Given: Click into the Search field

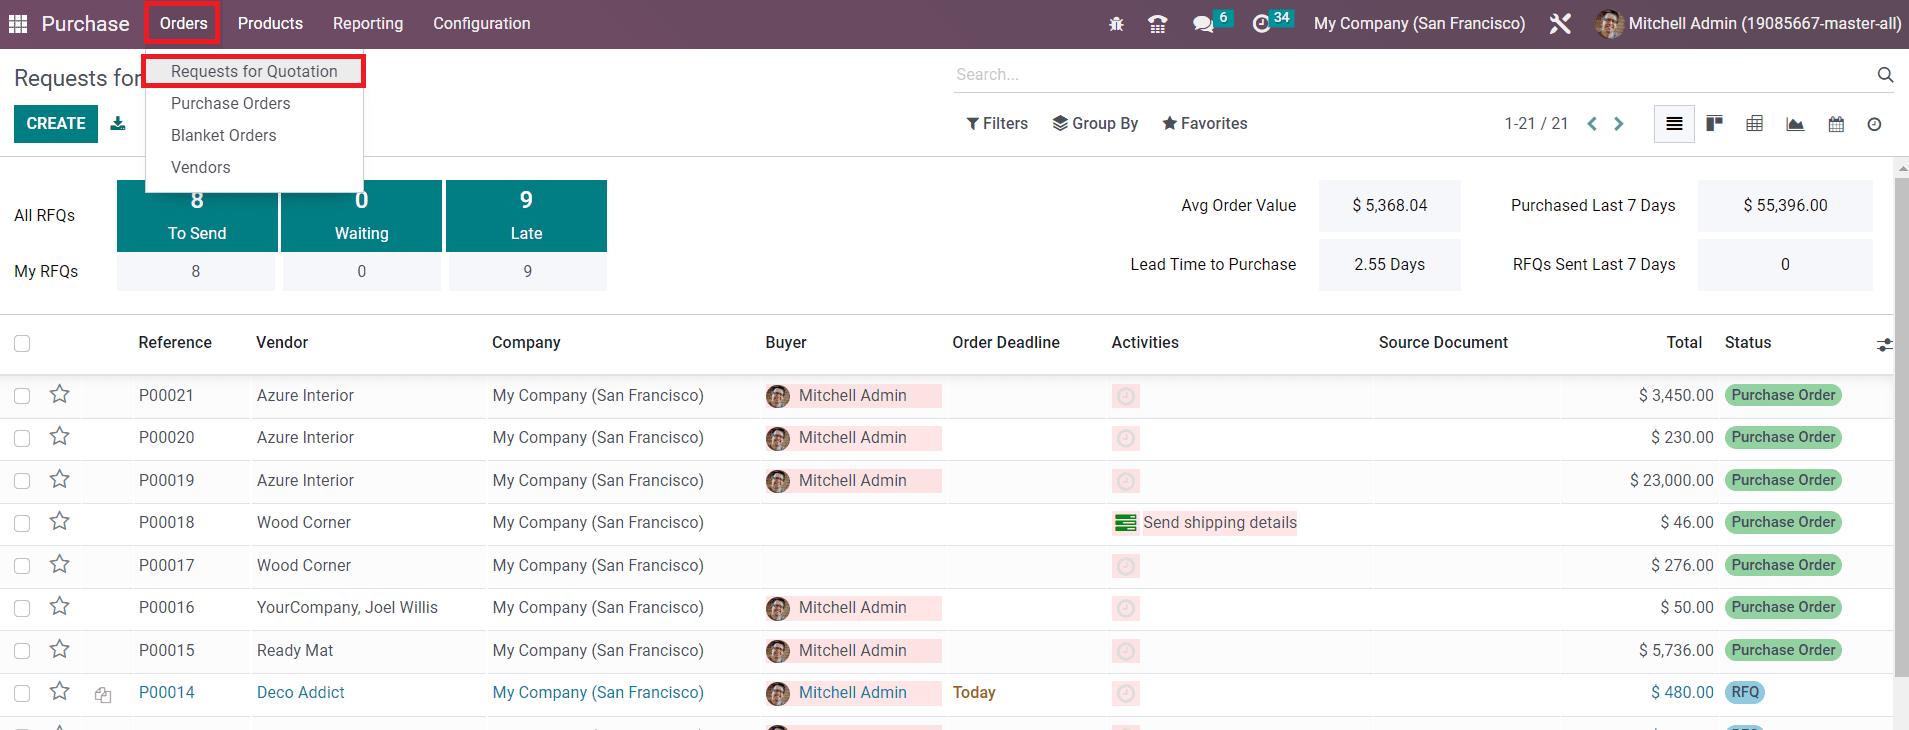Looking at the screenshot, I should point(1410,75).
